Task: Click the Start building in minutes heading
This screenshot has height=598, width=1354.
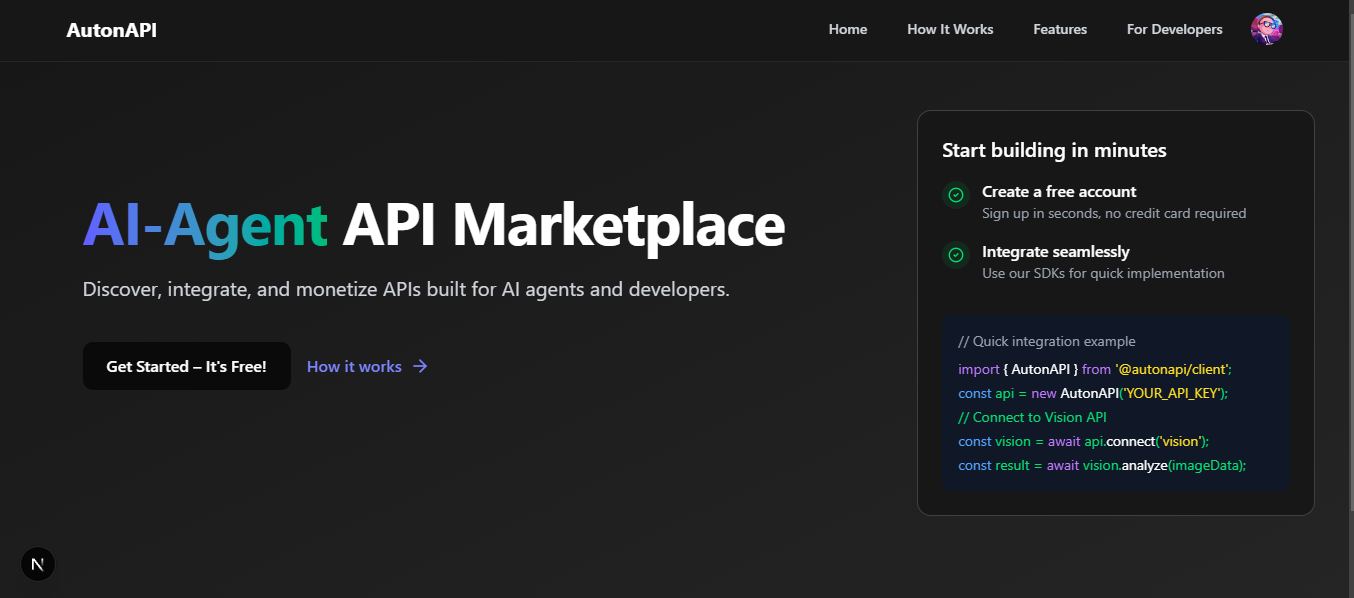Action: click(1054, 149)
